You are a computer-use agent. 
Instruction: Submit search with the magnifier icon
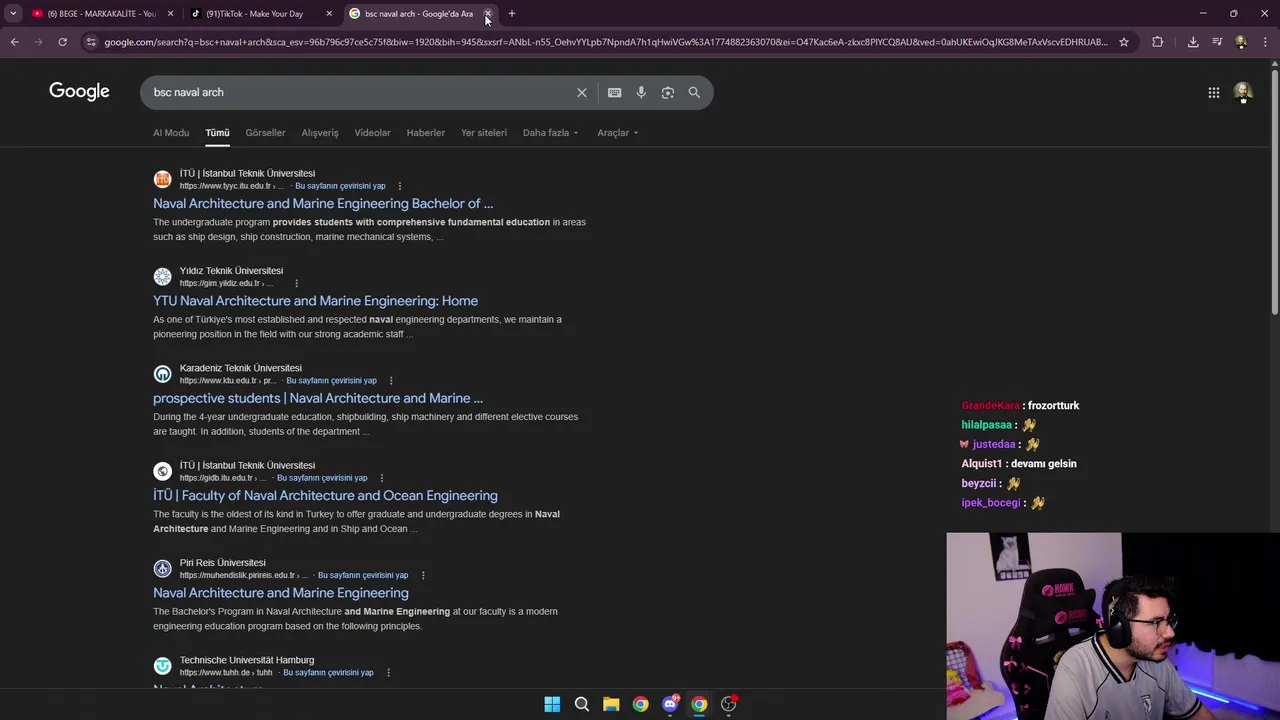click(x=694, y=92)
